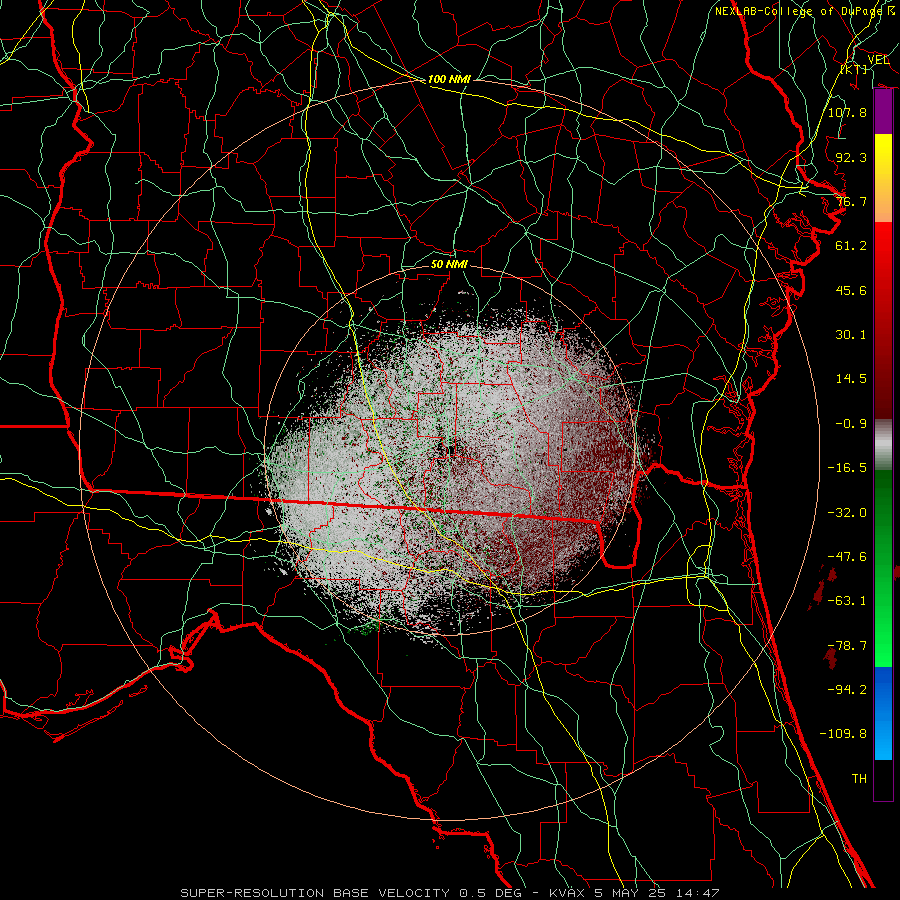The width and height of the screenshot is (900, 900).
Task: Click the Super-Resolution Base Velocity caption
Action: [x=450, y=893]
